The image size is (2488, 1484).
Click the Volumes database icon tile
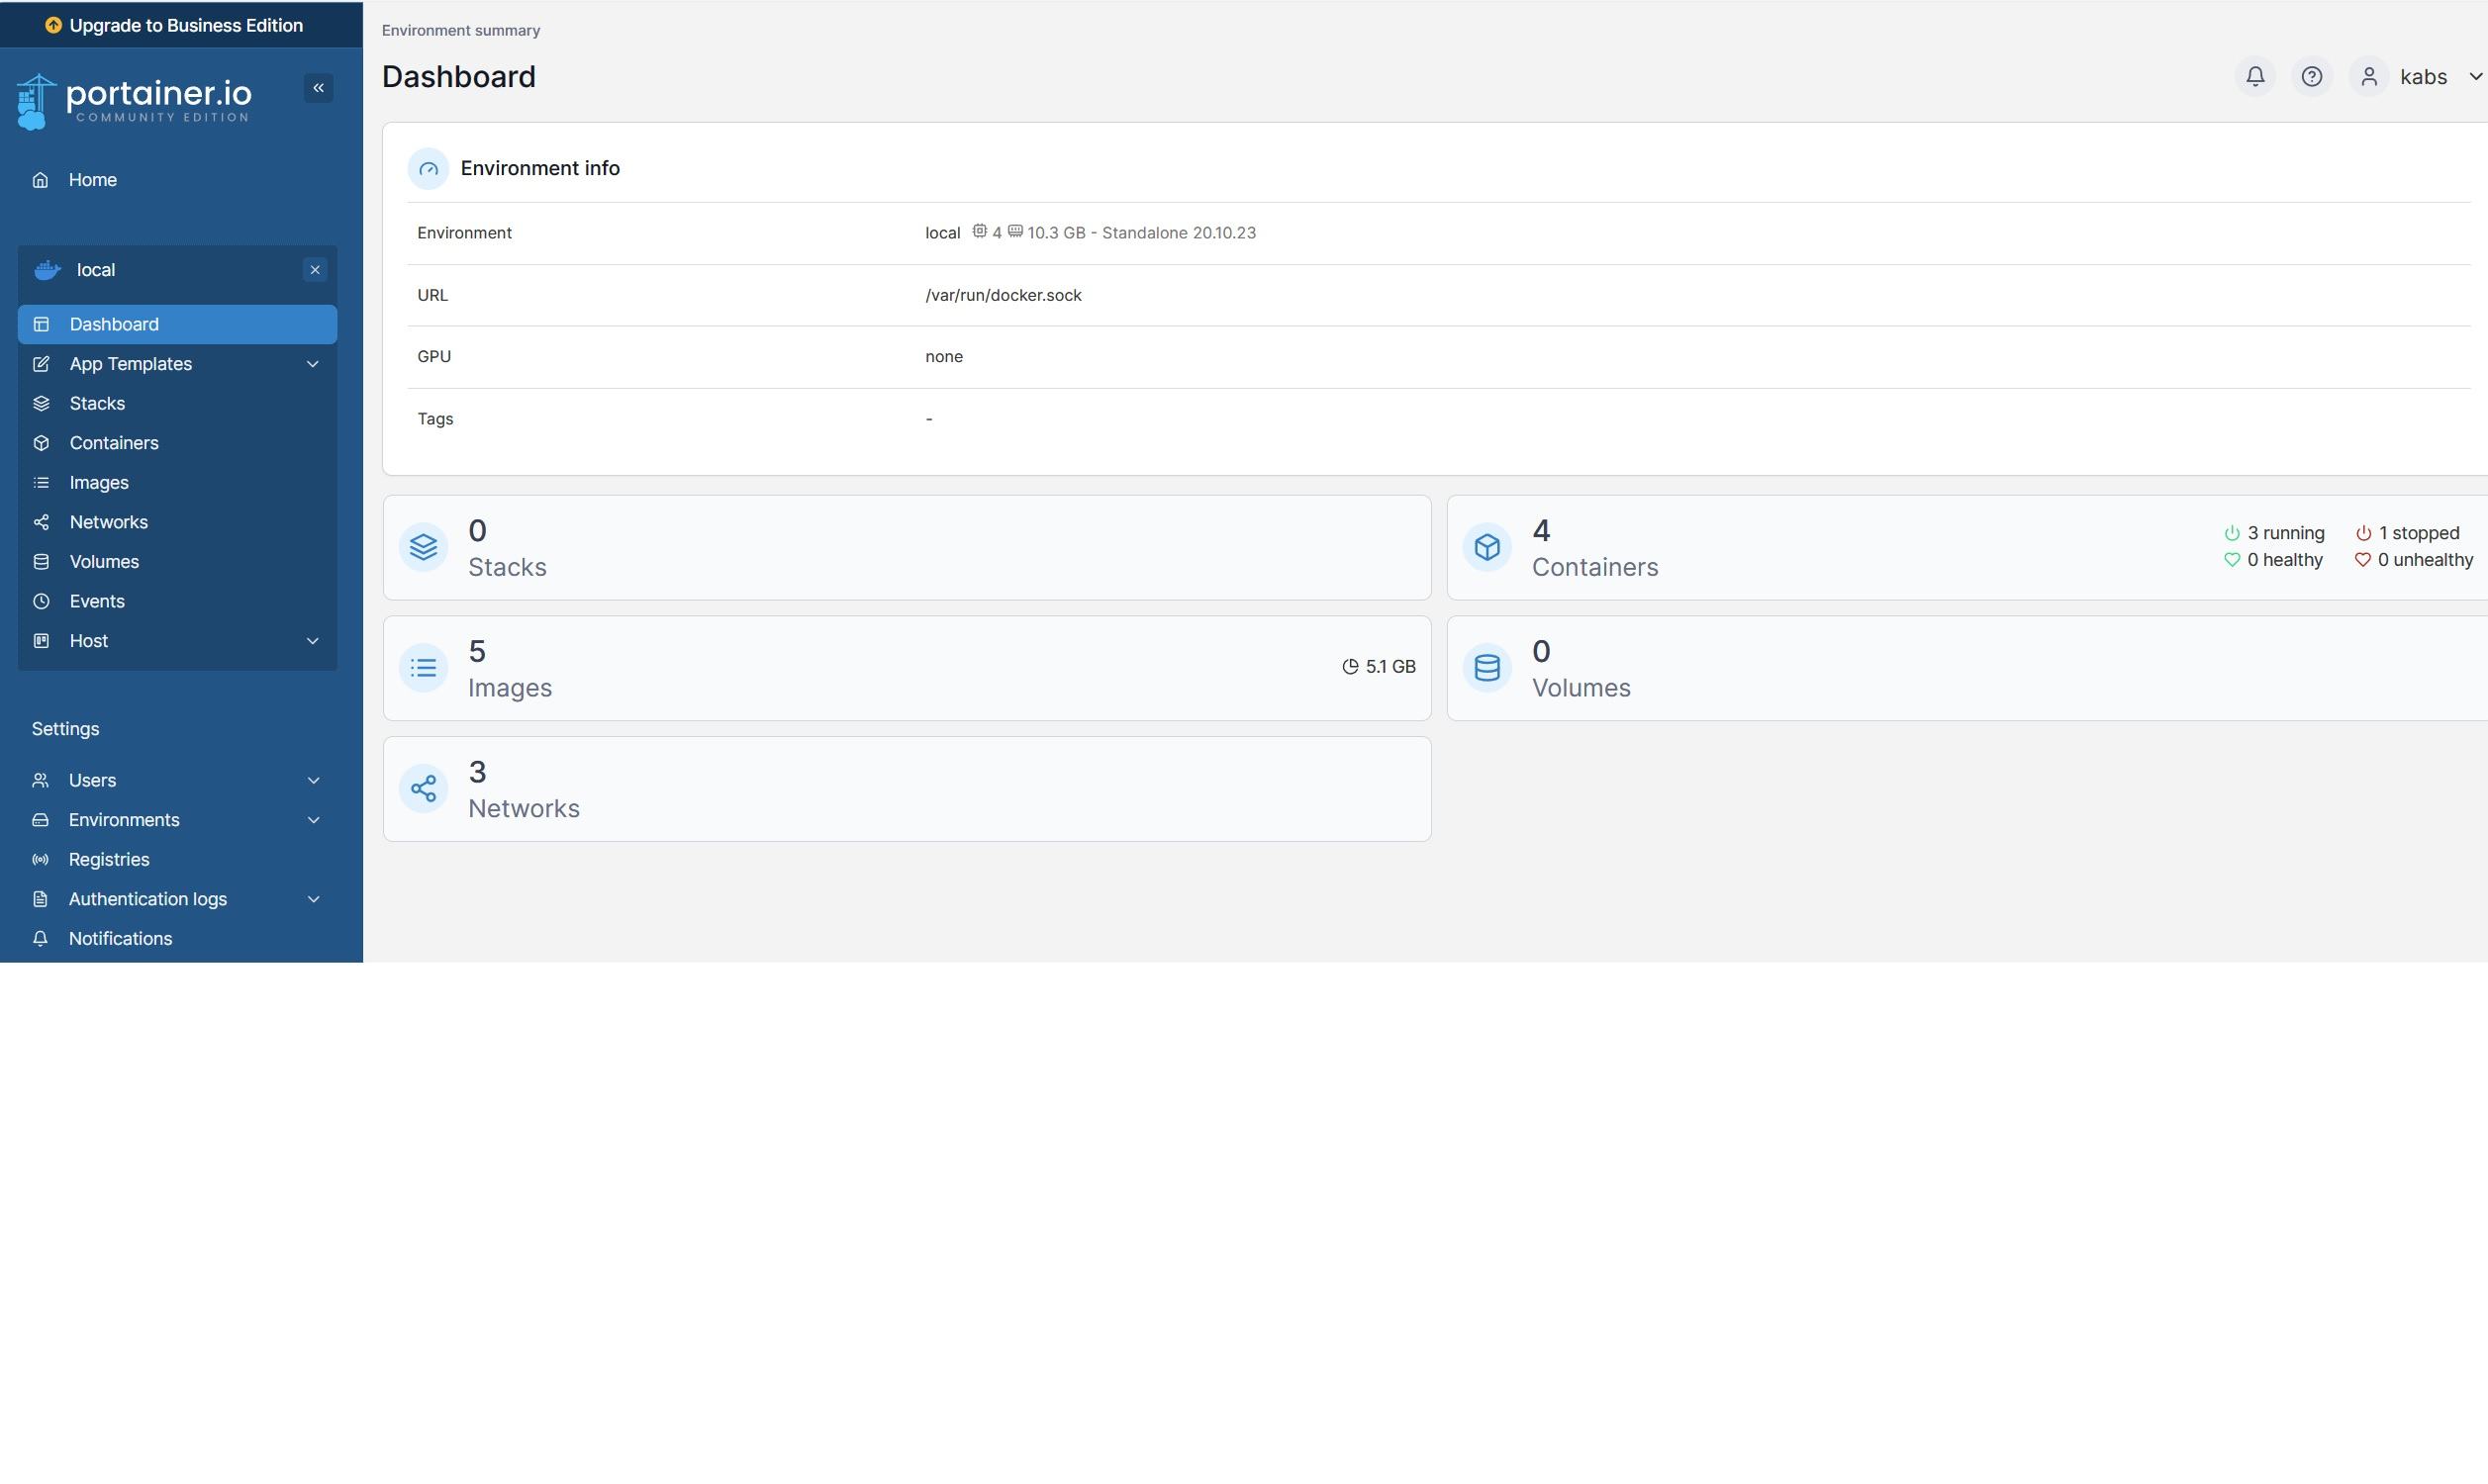coord(1487,668)
